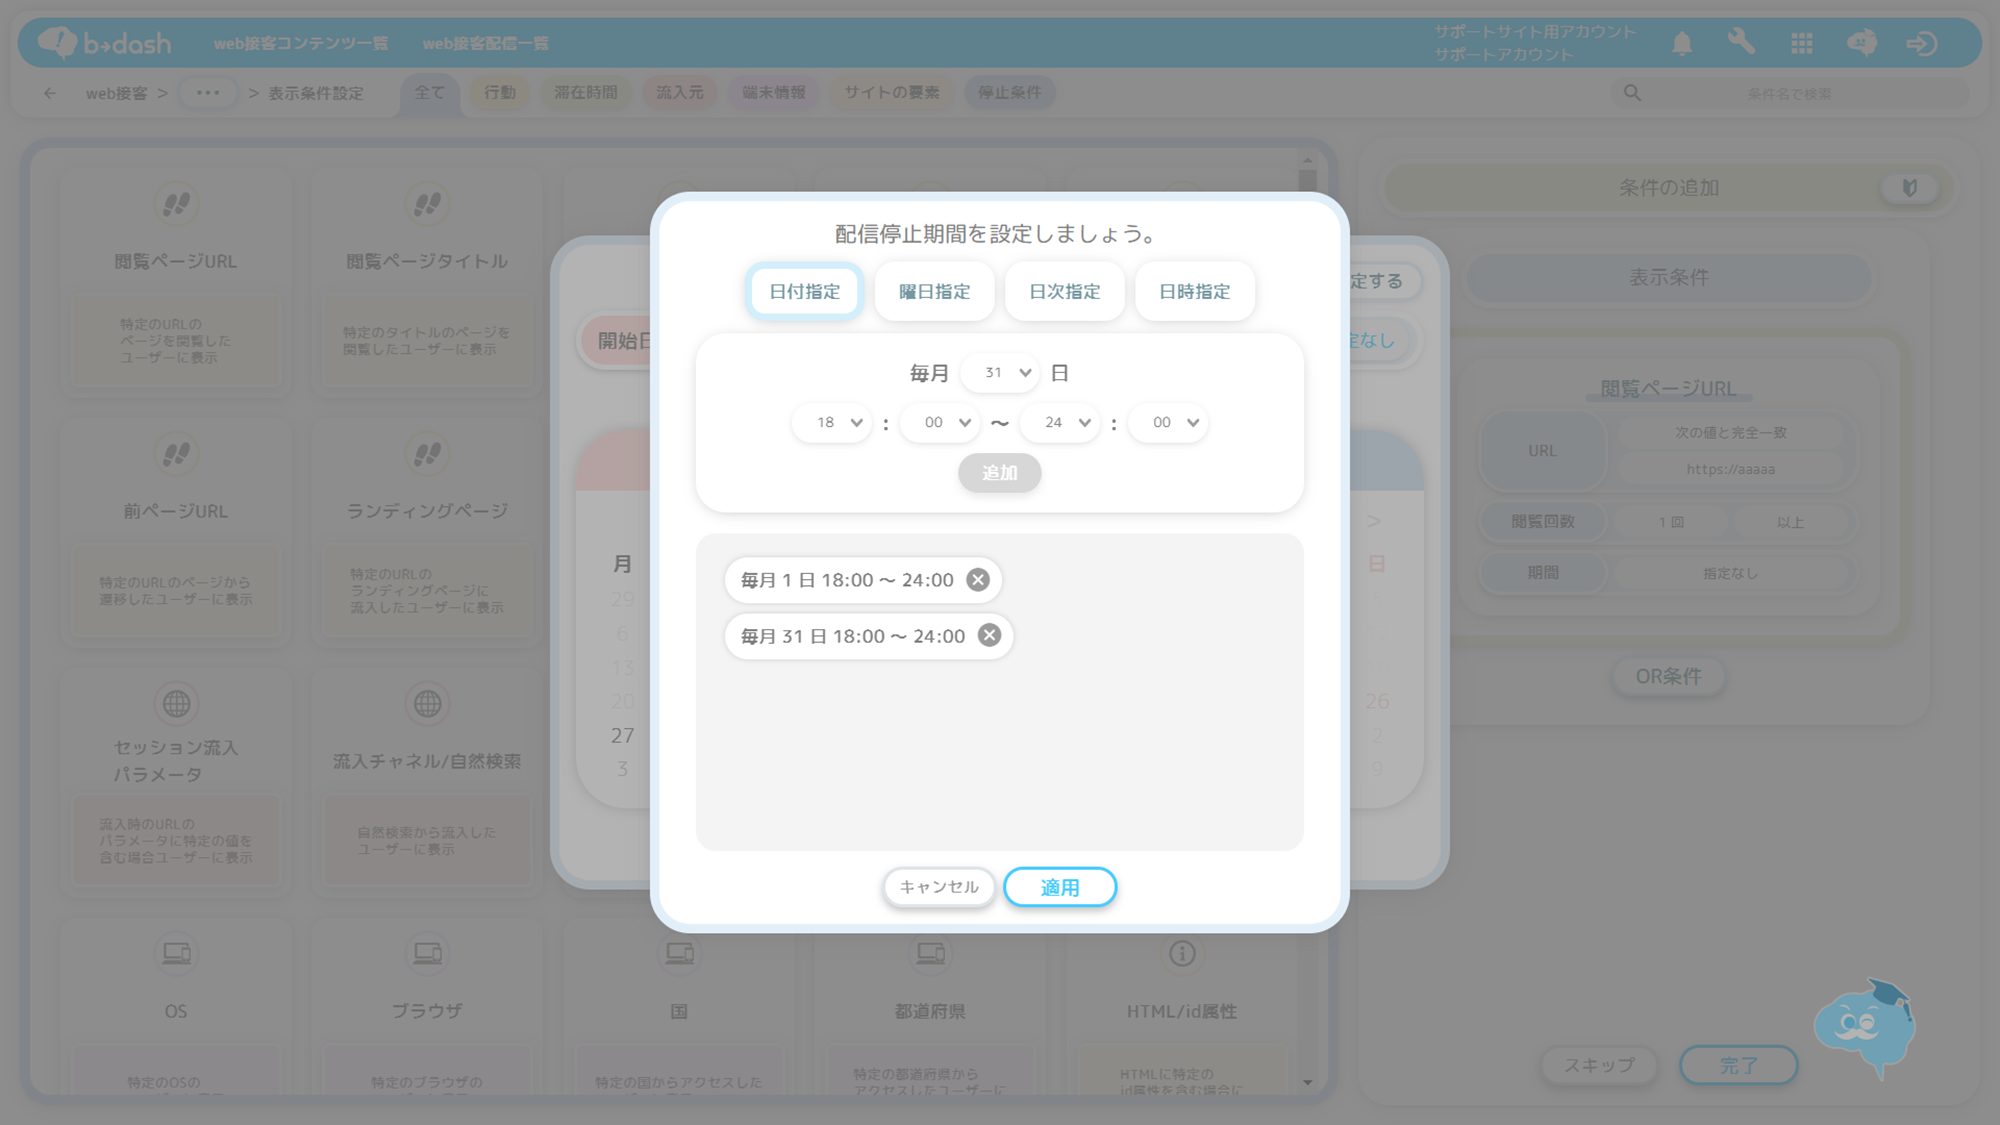Screen dimensions: 2000x1125
Task: Click the キャンセル button
Action: (x=939, y=887)
